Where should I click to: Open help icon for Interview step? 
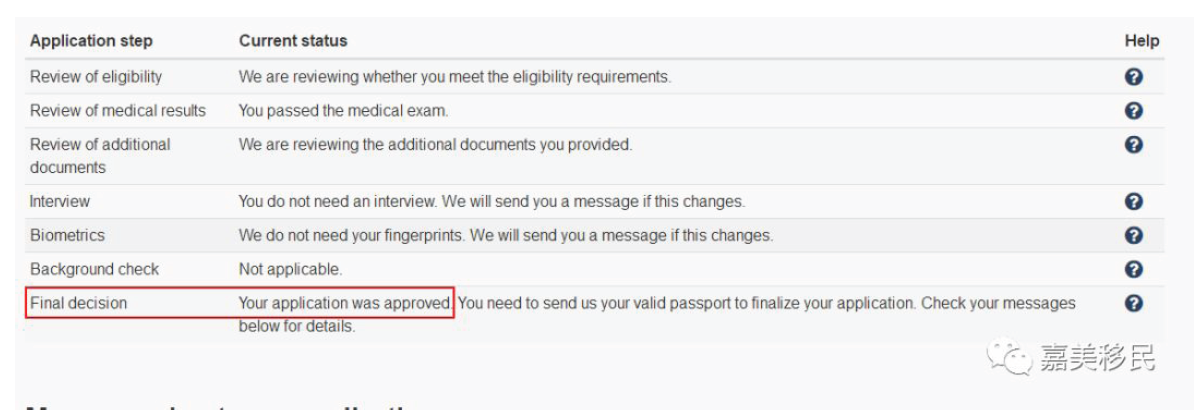tap(1134, 202)
